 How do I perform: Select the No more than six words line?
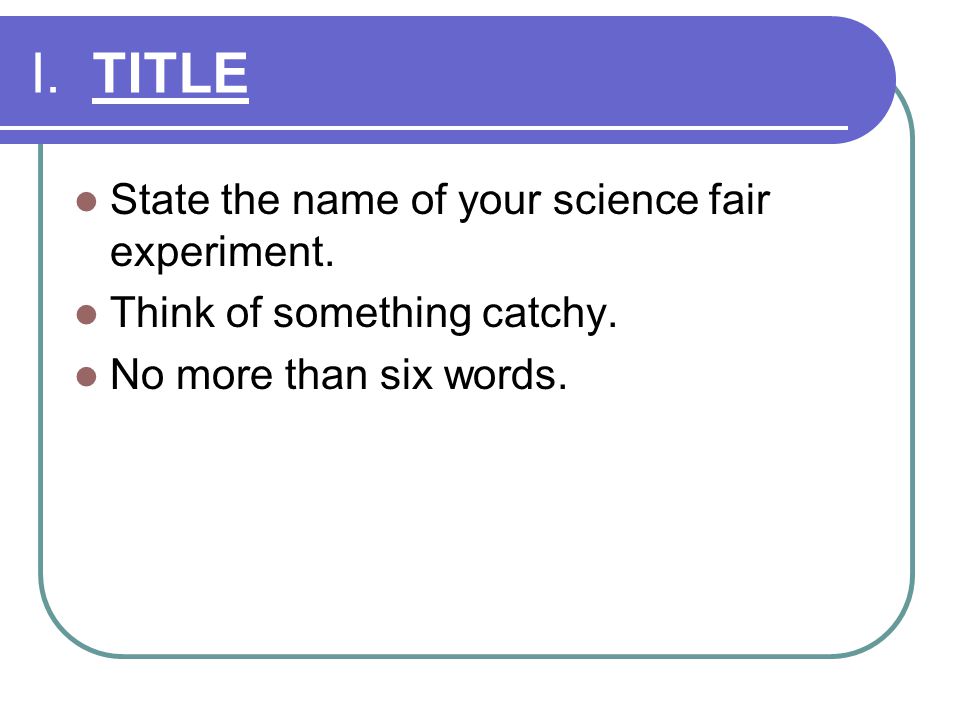(339, 374)
